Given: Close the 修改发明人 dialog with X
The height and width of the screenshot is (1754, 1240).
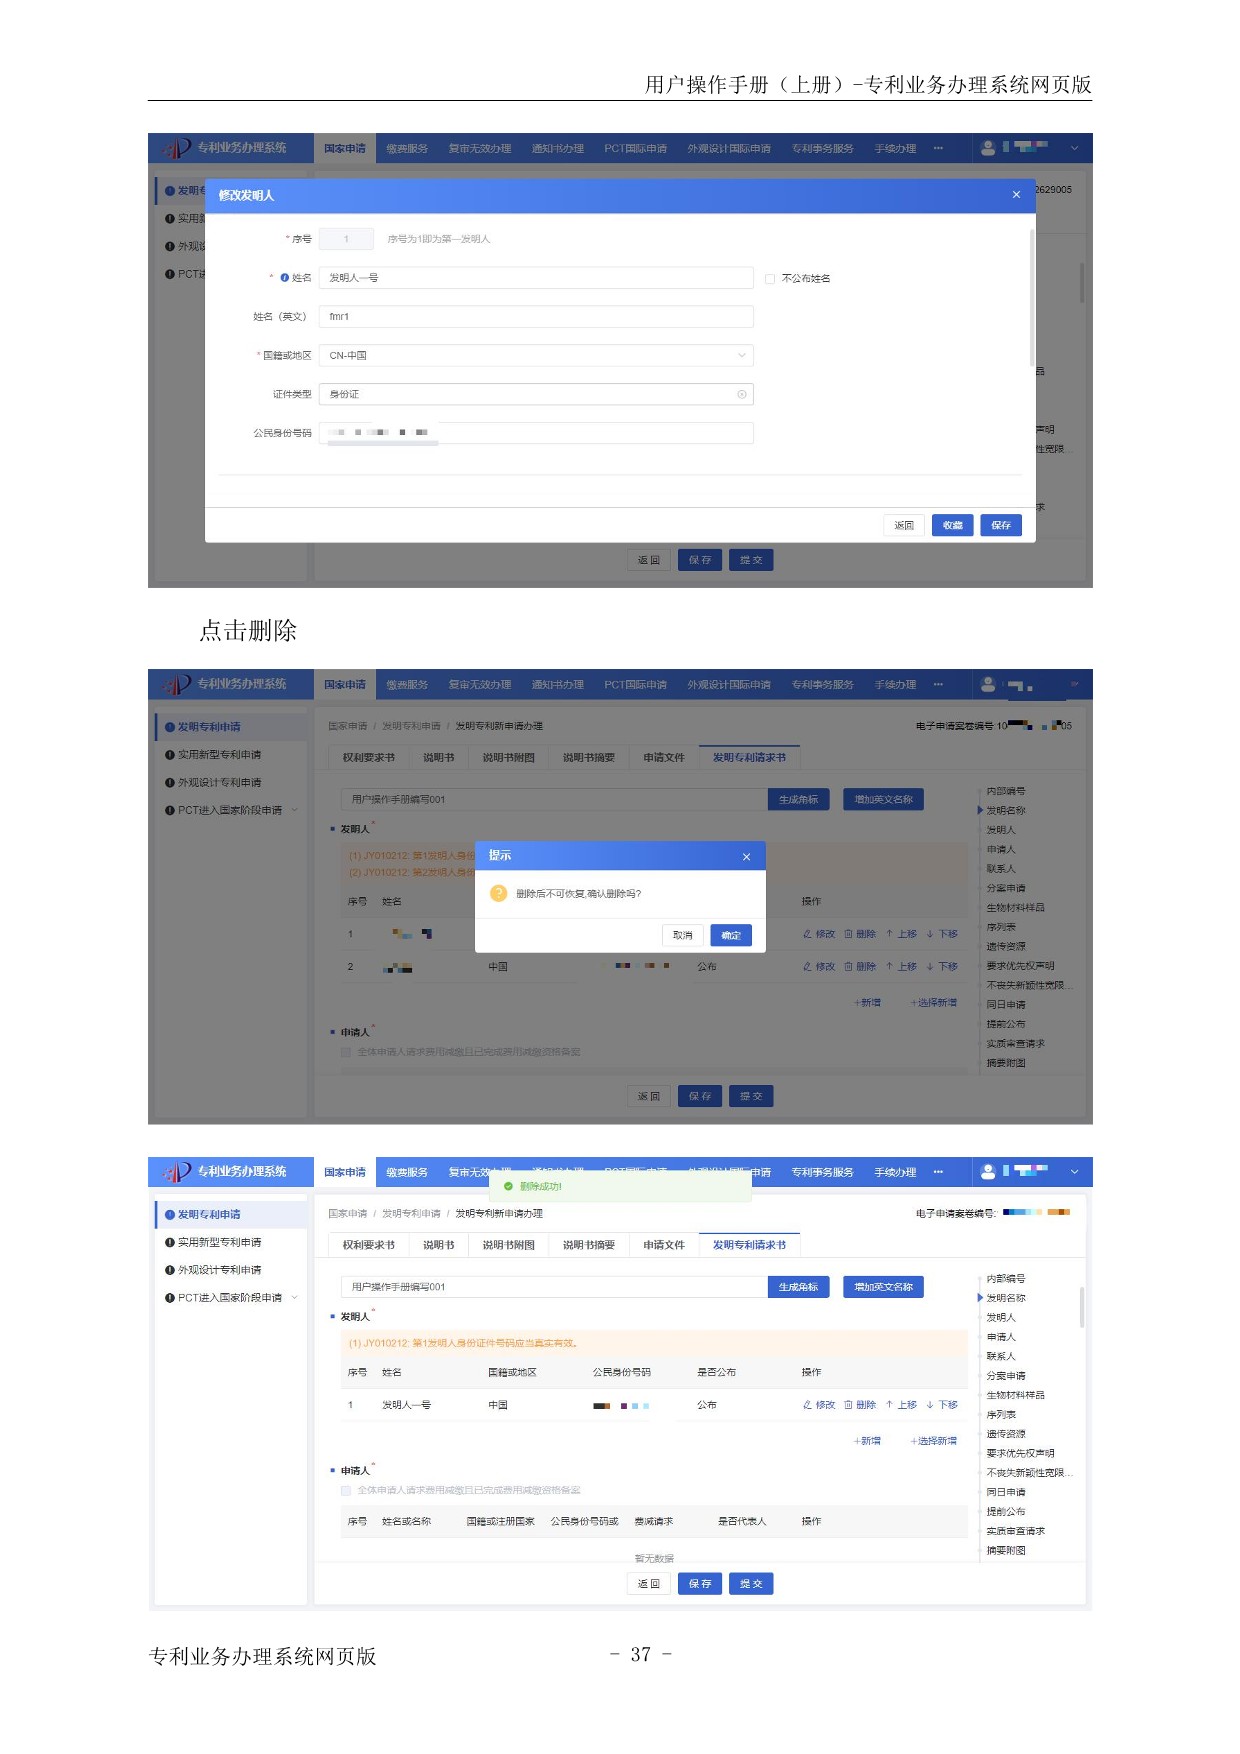Looking at the screenshot, I should (1016, 195).
